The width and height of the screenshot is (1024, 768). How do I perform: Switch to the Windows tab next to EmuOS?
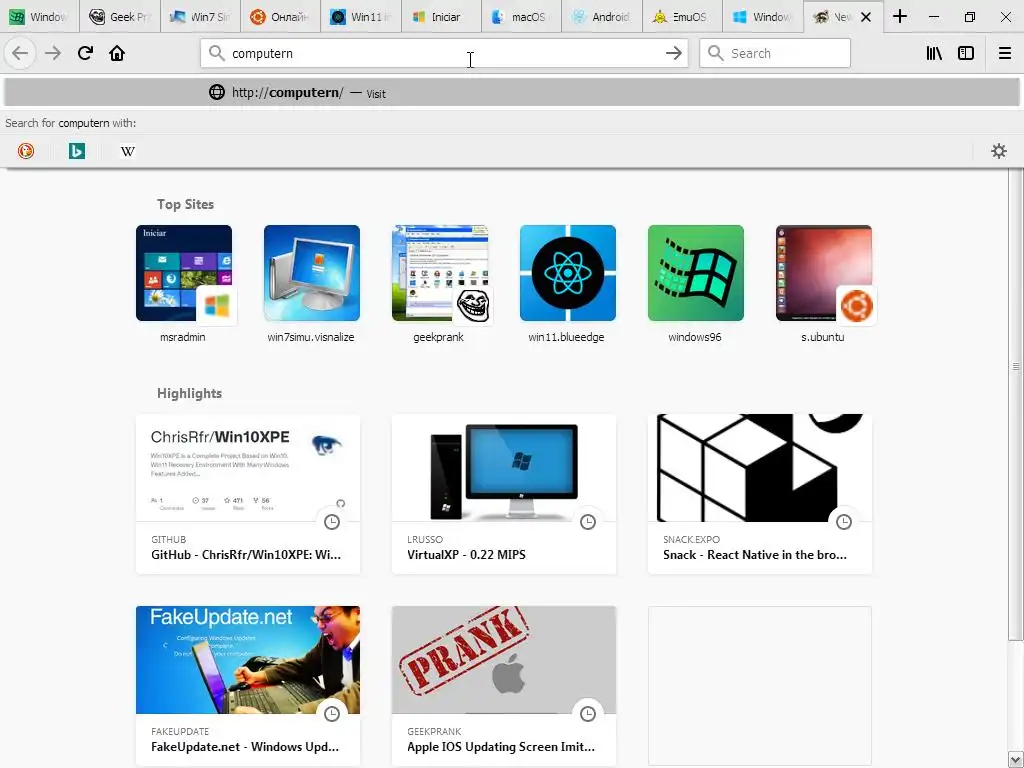click(x=763, y=16)
